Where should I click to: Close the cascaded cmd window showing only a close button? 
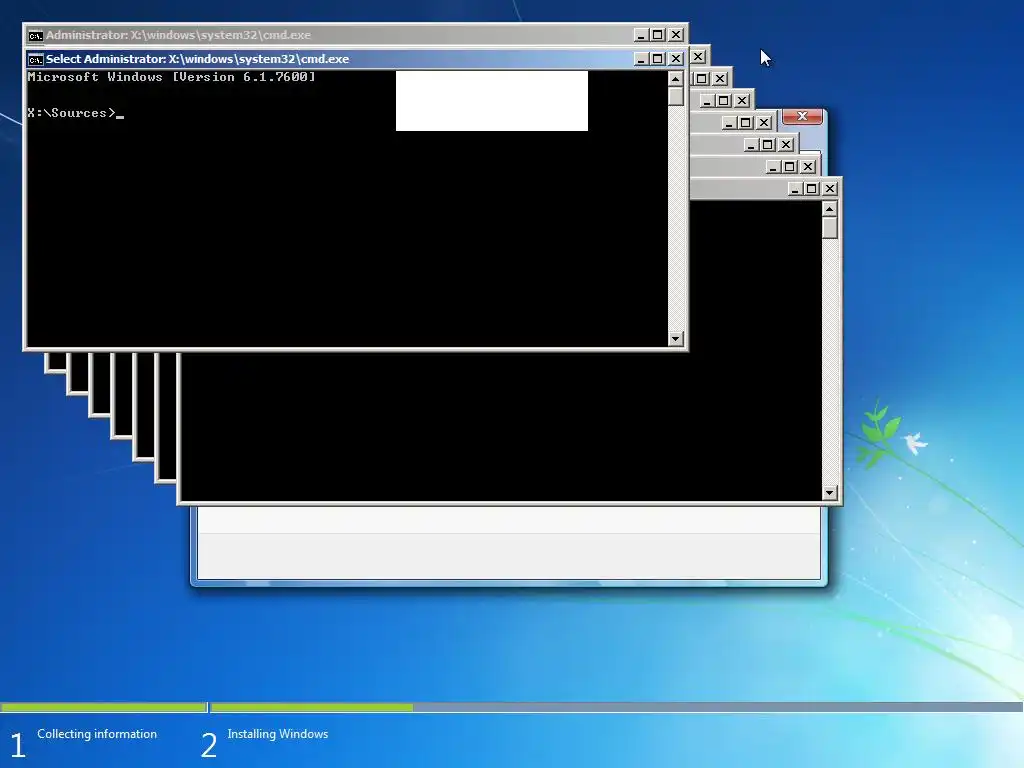pos(698,57)
